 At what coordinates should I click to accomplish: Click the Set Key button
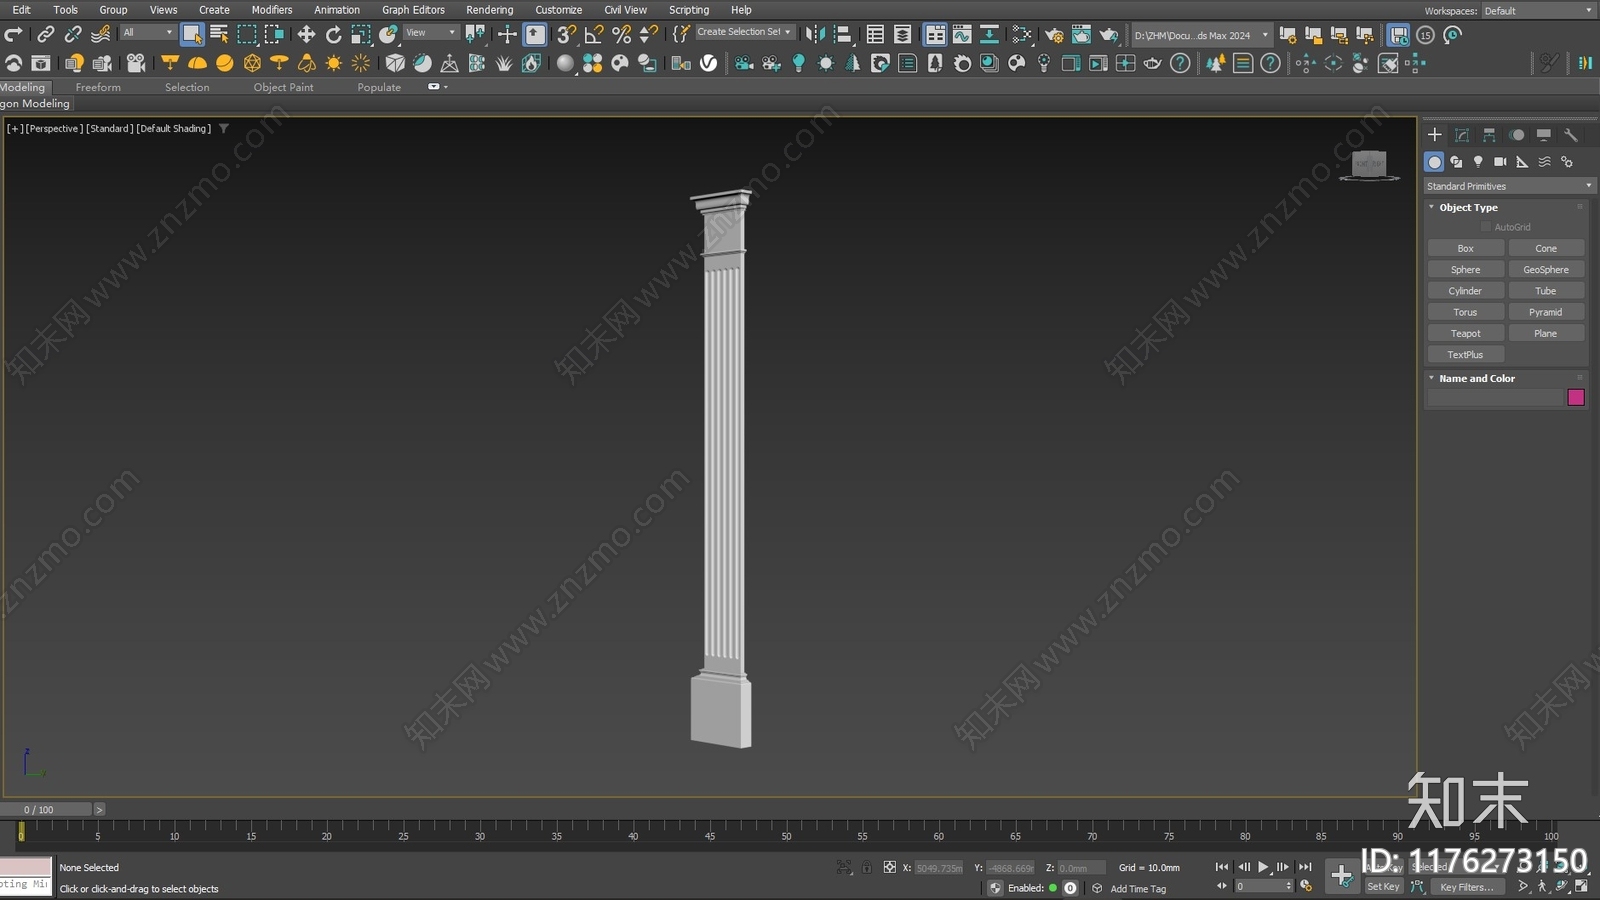[1384, 887]
